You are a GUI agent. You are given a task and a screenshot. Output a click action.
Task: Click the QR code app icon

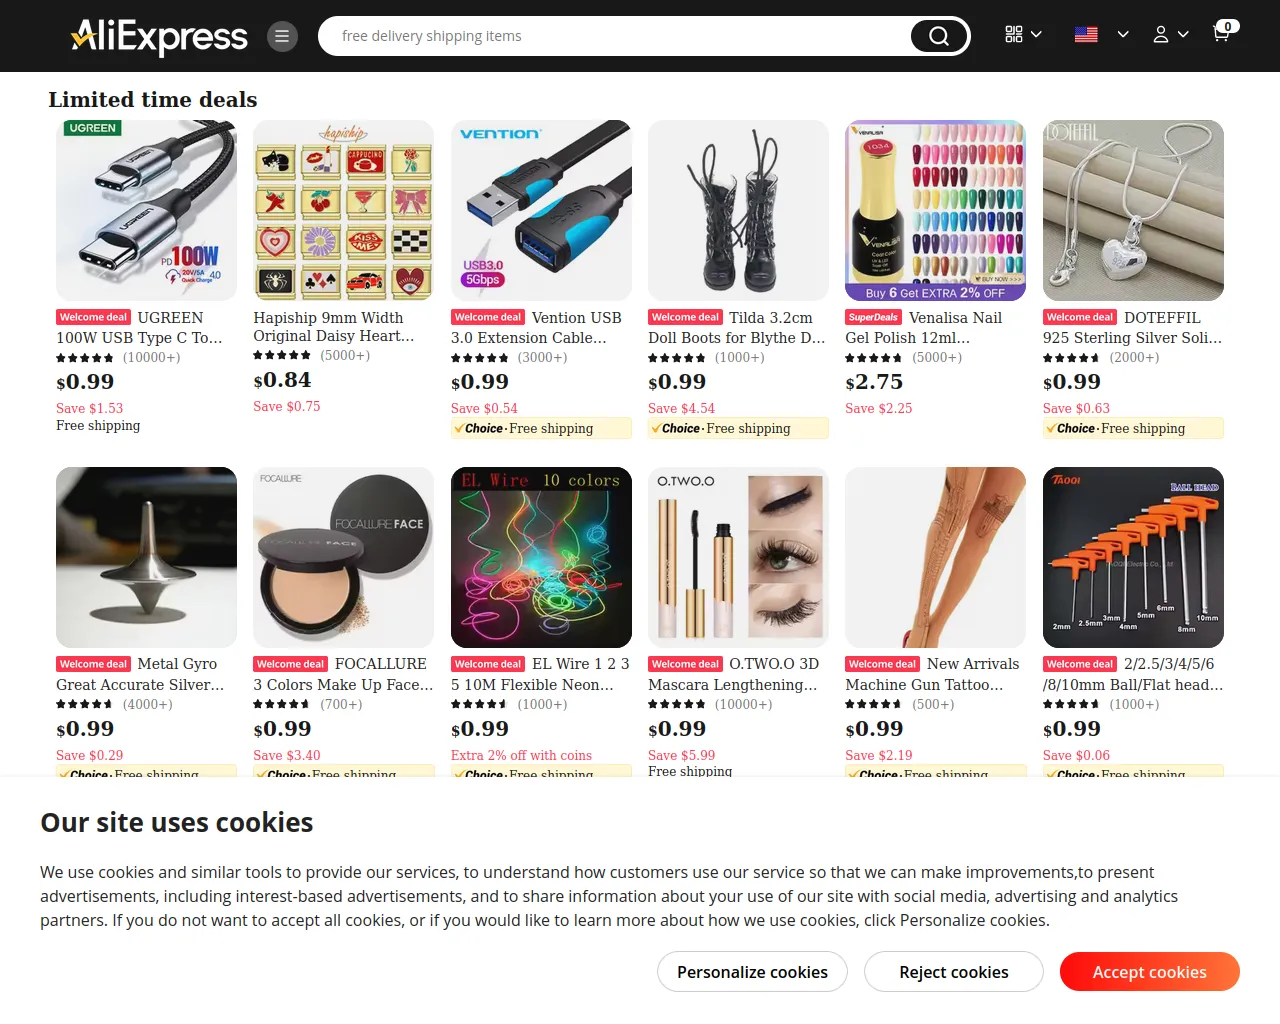click(1014, 34)
